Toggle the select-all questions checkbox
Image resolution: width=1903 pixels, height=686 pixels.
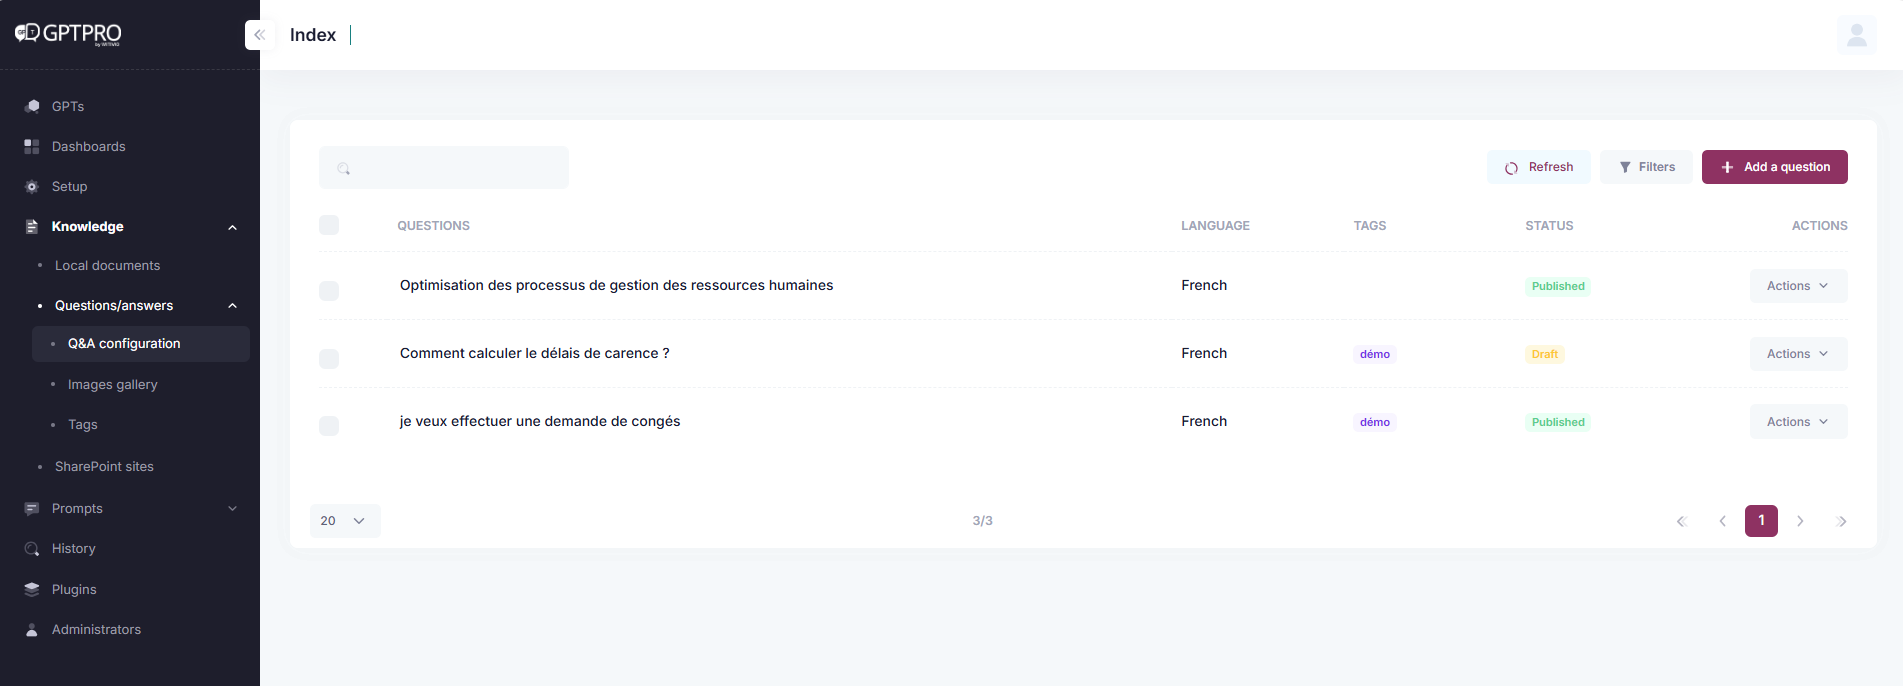coord(329,225)
